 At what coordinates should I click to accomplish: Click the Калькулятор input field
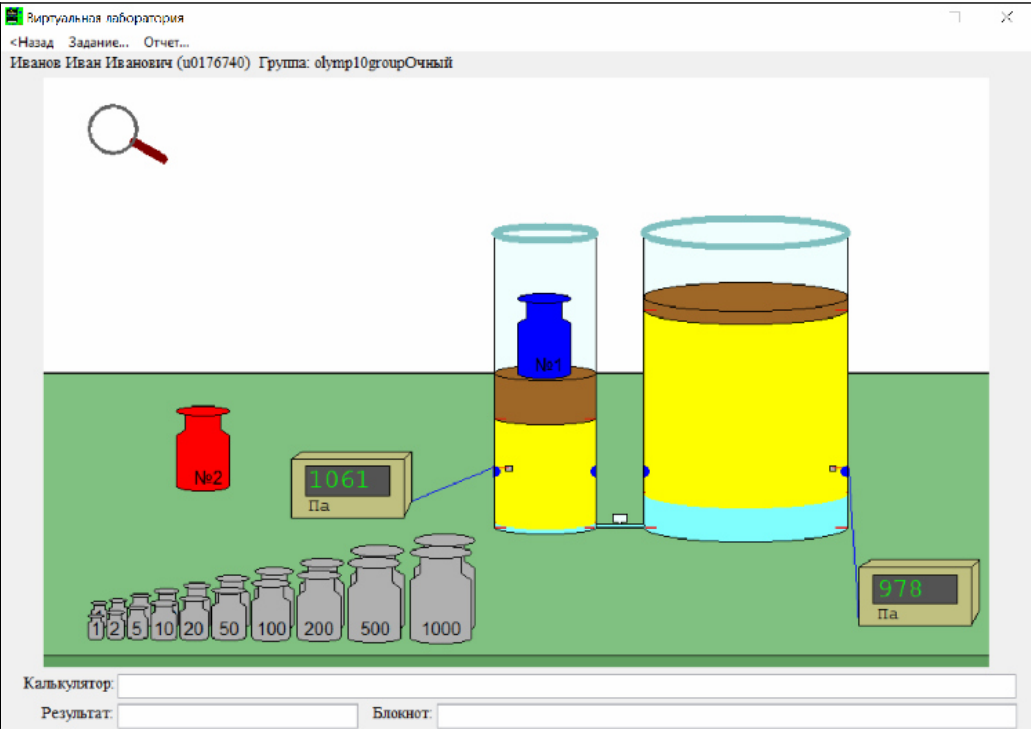(x=567, y=686)
